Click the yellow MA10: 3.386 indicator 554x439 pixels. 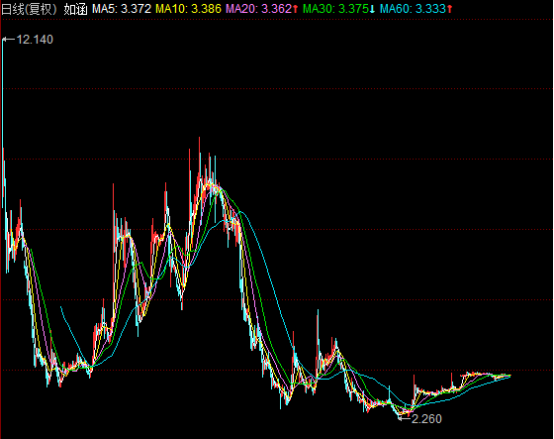pyautogui.click(x=188, y=9)
